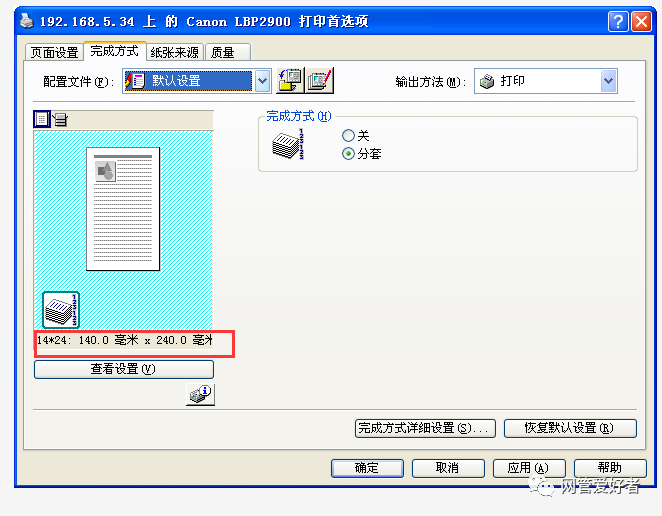Select the 分套 (collate) radio button
662x516 pixels.
tap(348, 154)
